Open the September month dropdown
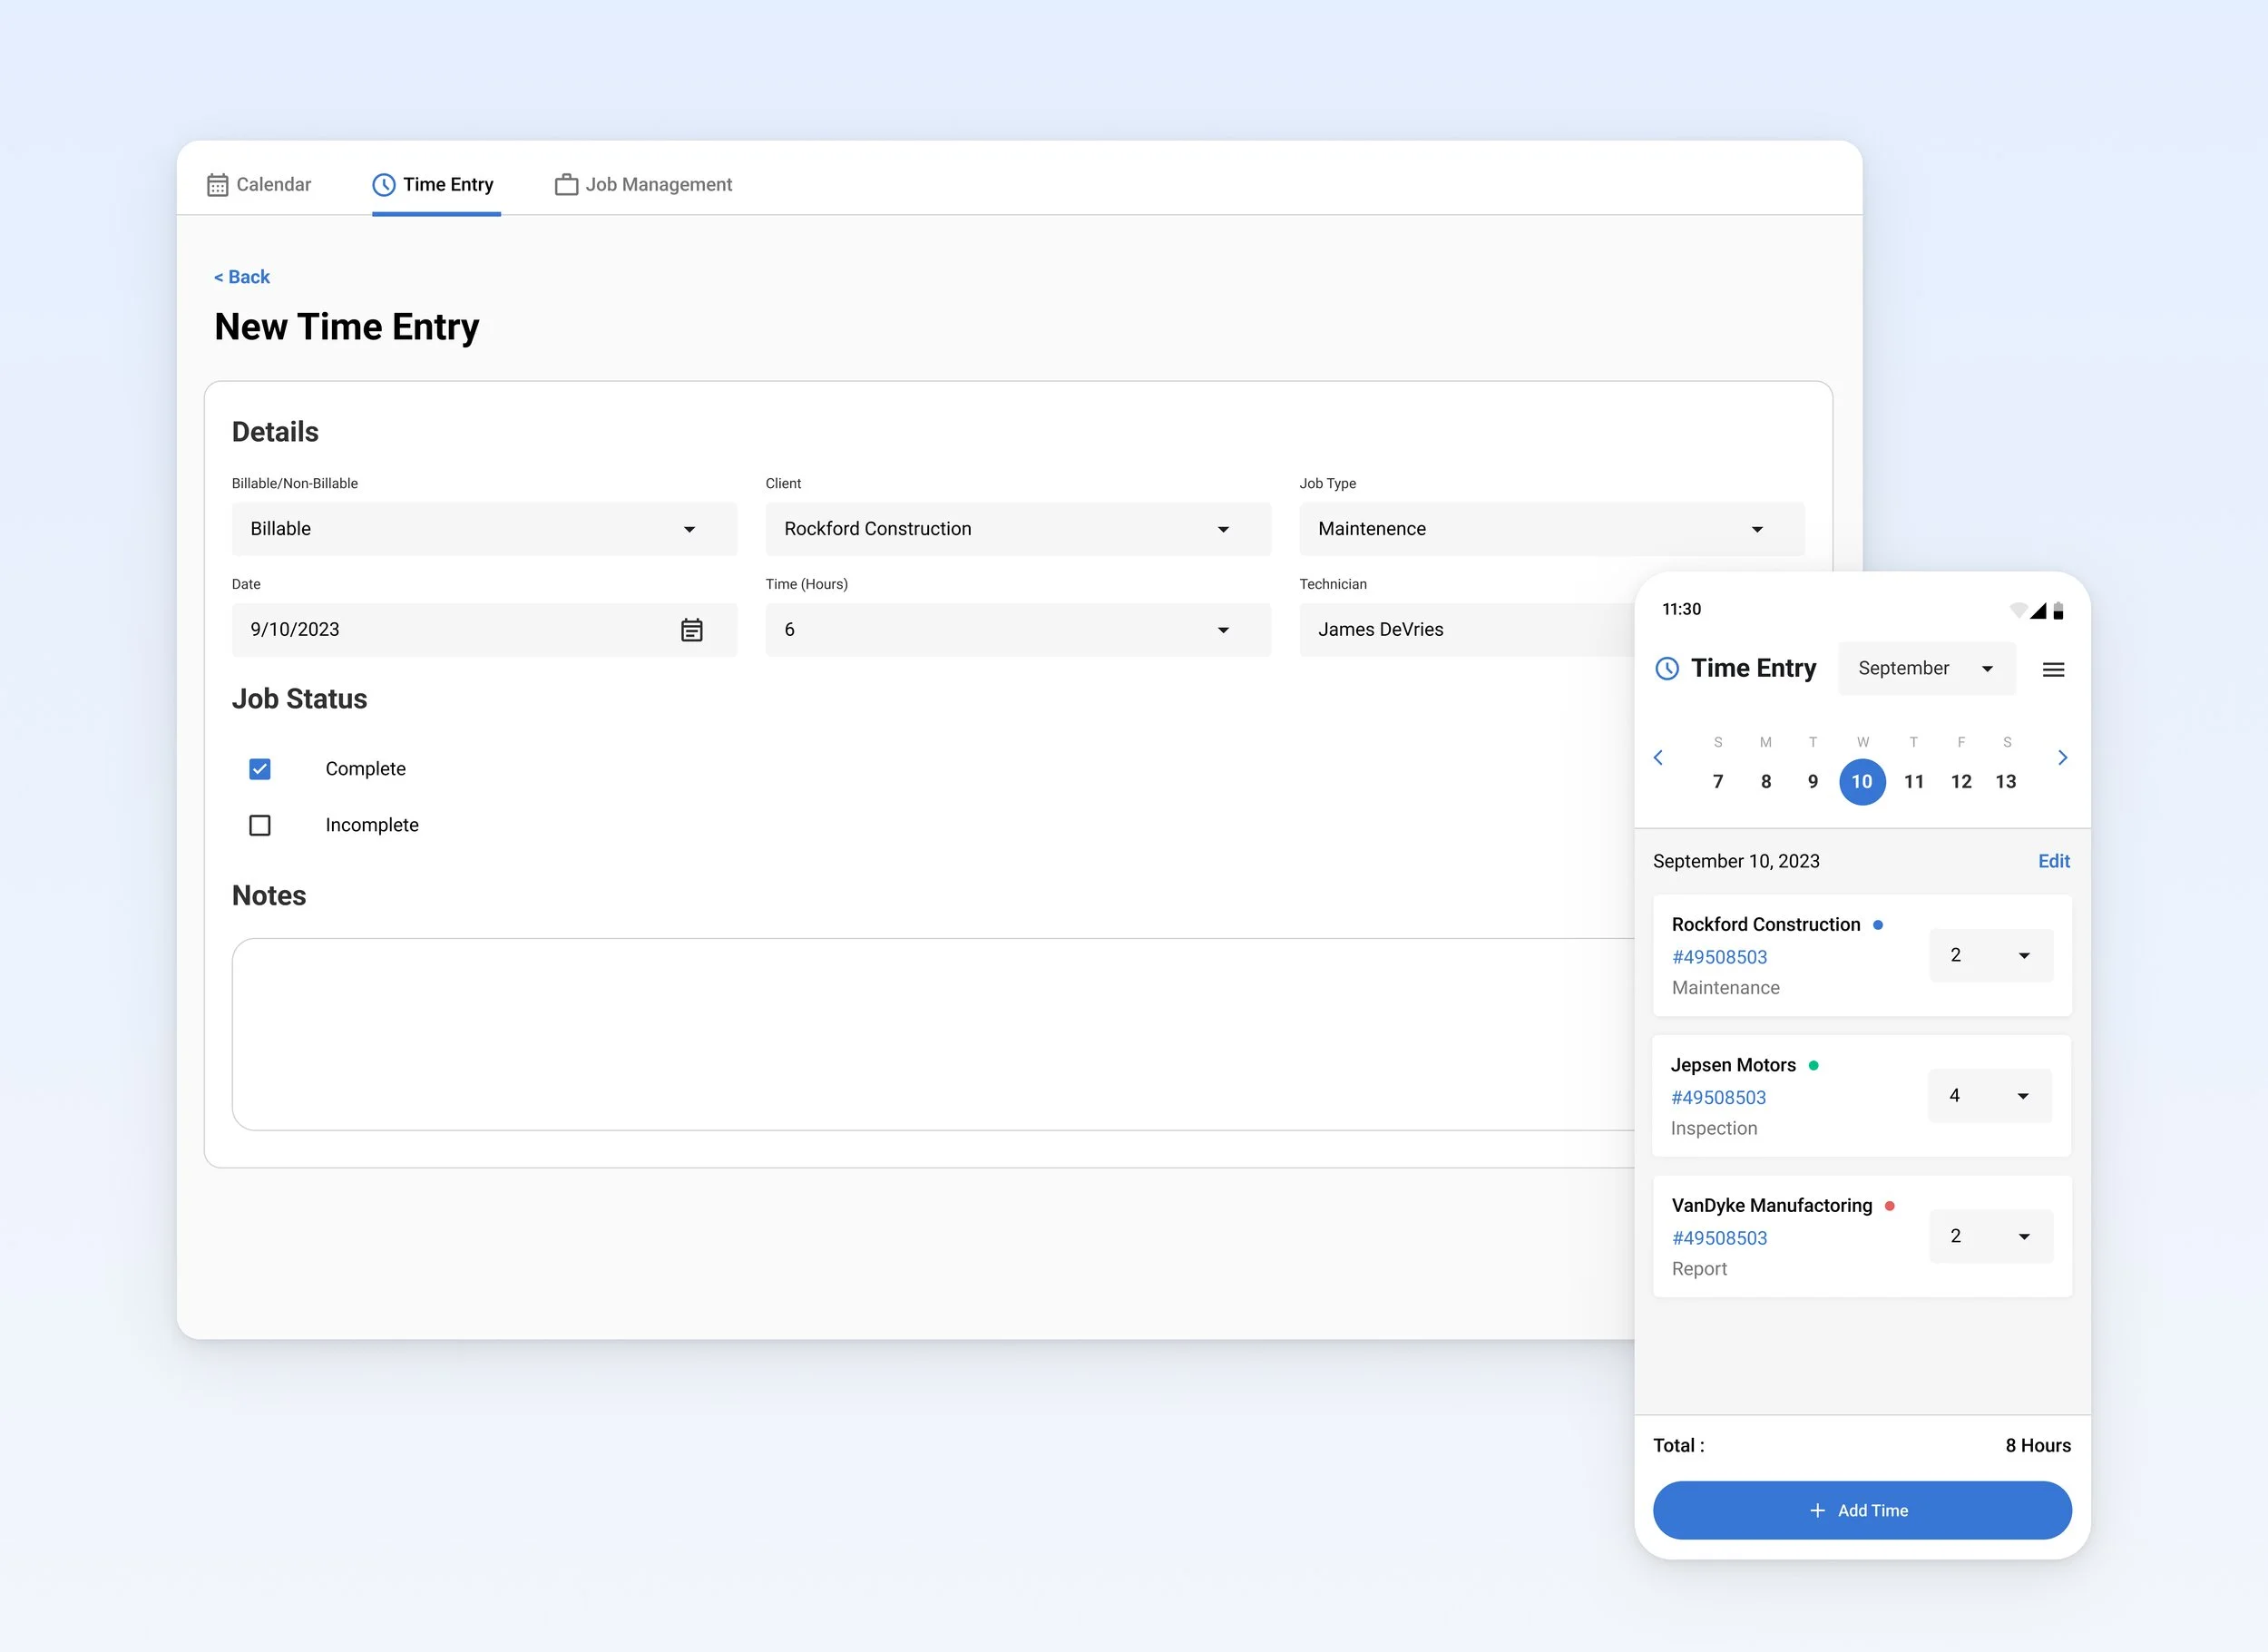 point(1925,668)
